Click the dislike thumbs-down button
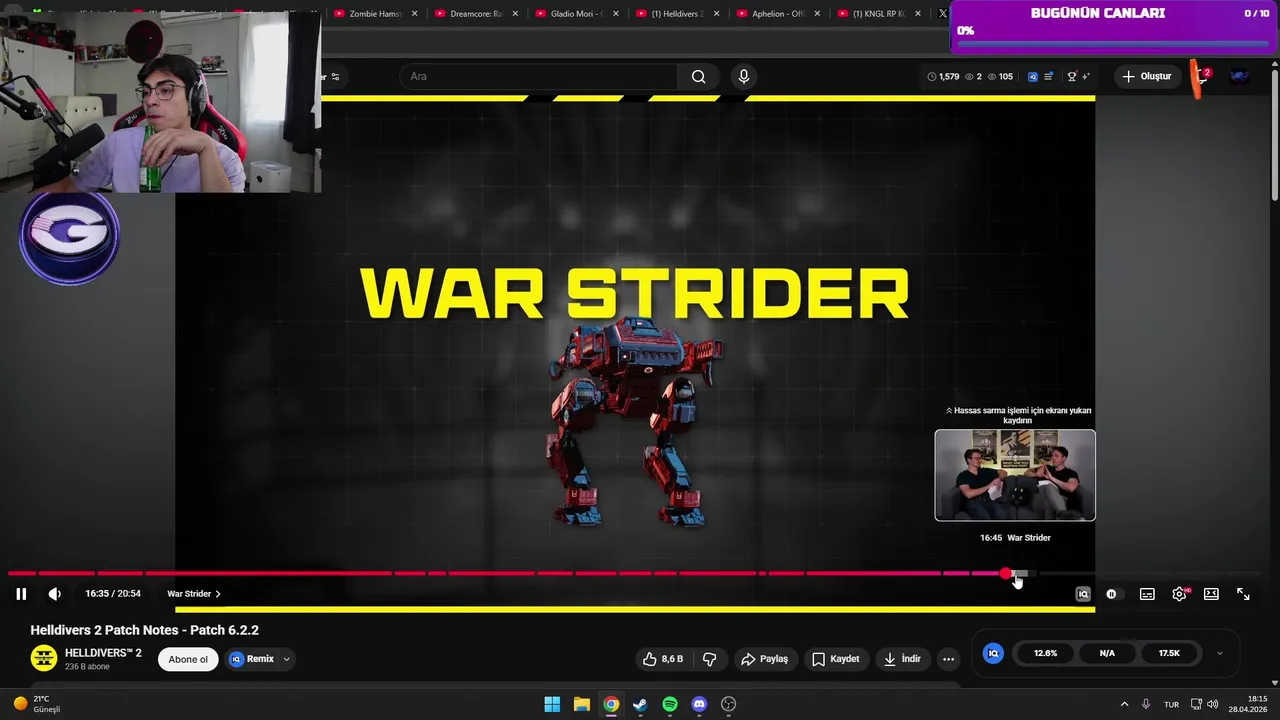Screen dimensions: 1280x720 710,659
